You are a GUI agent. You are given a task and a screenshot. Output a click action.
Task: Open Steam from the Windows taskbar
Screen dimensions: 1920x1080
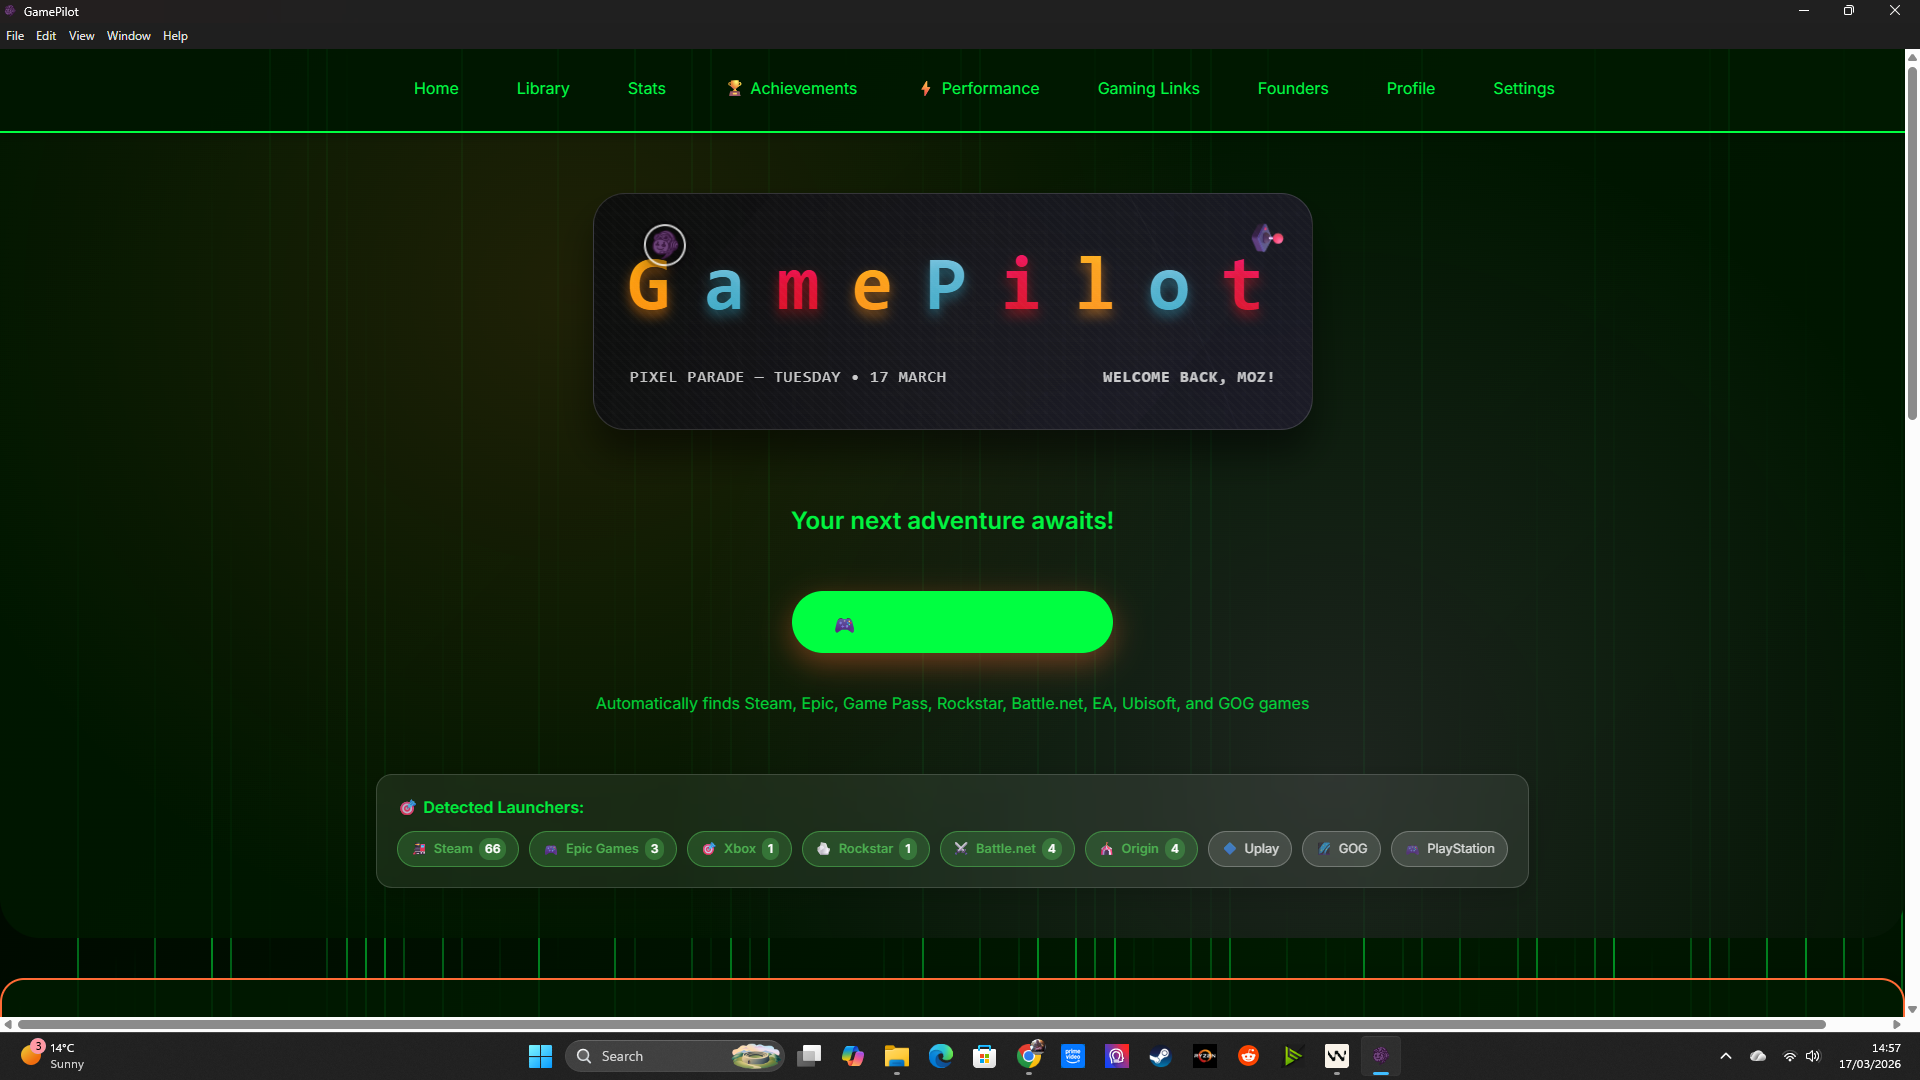point(1160,1056)
